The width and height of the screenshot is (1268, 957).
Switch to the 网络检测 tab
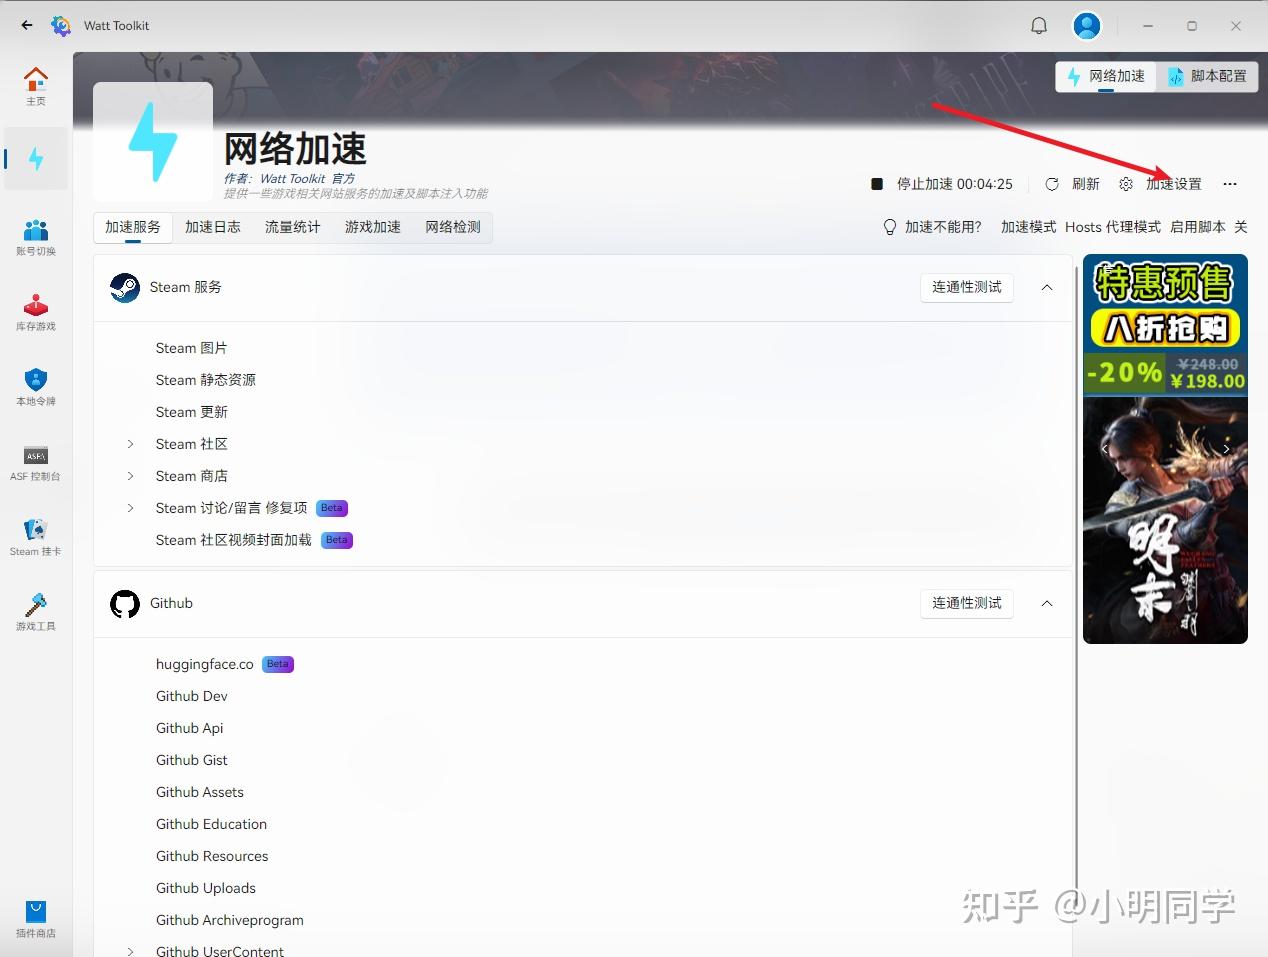(452, 227)
